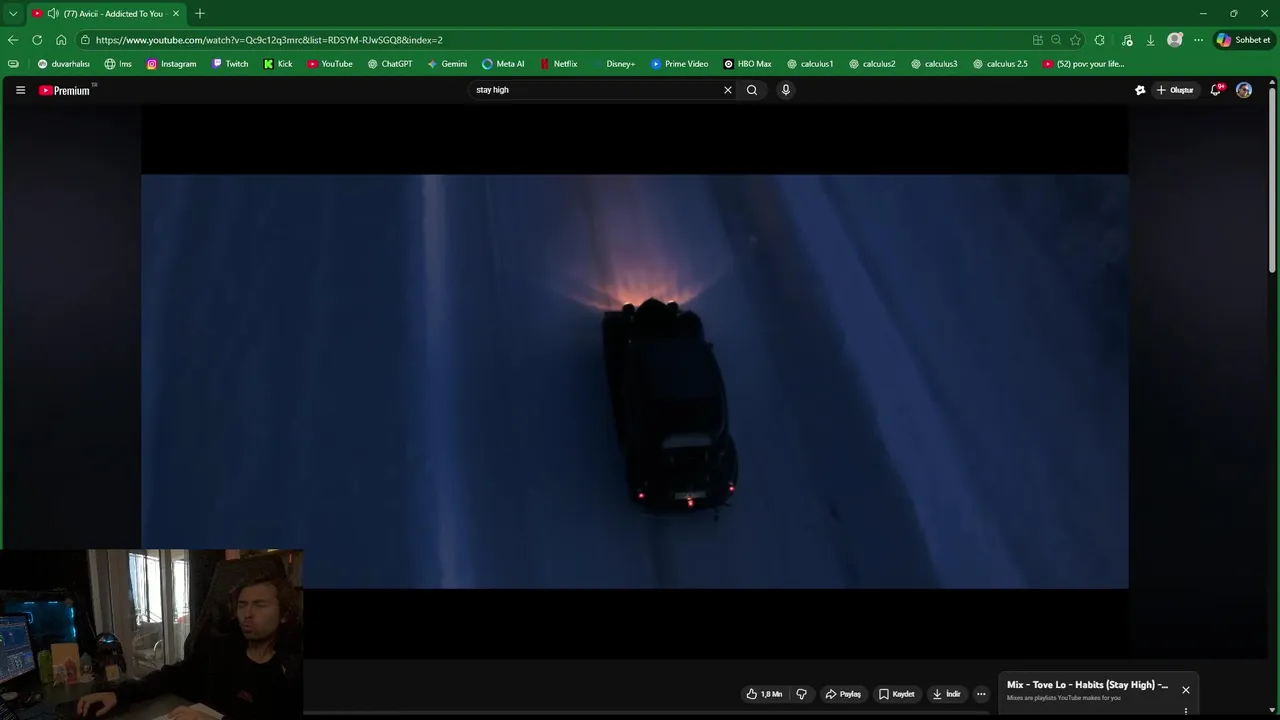Reload the page with refresh icon
The image size is (1280, 720).
(x=37, y=40)
